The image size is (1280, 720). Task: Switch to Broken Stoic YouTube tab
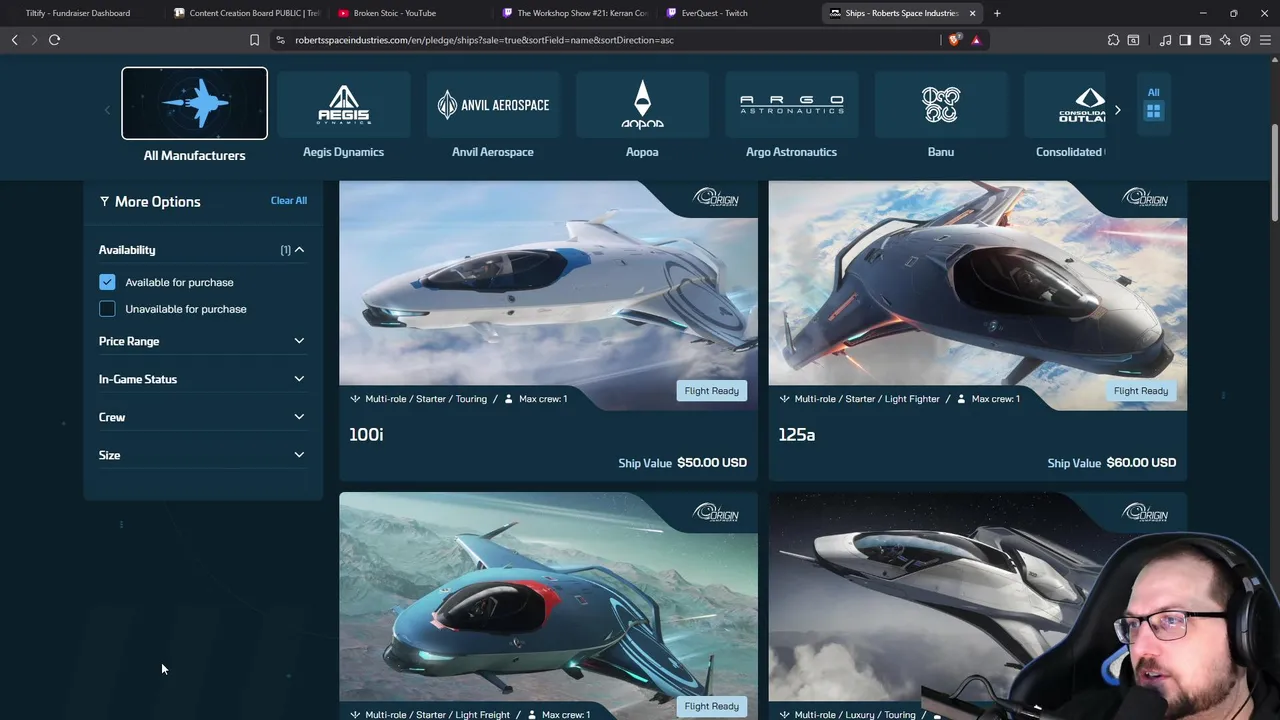tap(410, 13)
